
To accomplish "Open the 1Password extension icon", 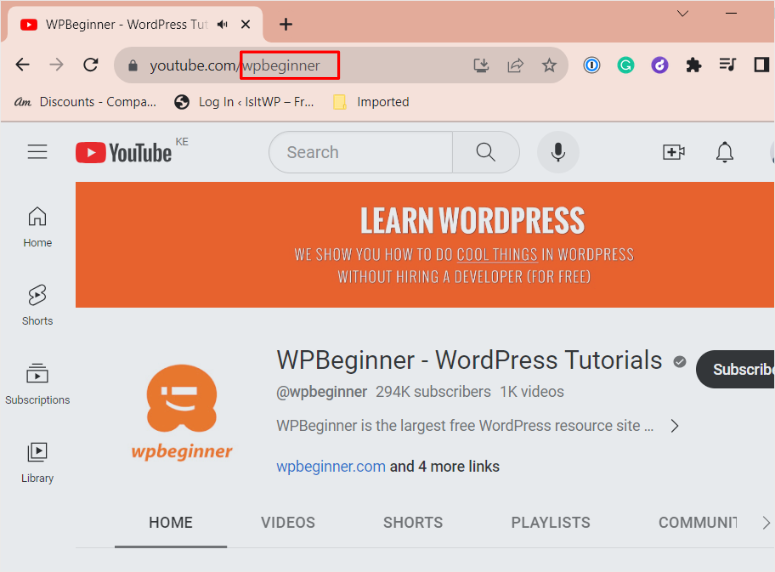I will [592, 65].
